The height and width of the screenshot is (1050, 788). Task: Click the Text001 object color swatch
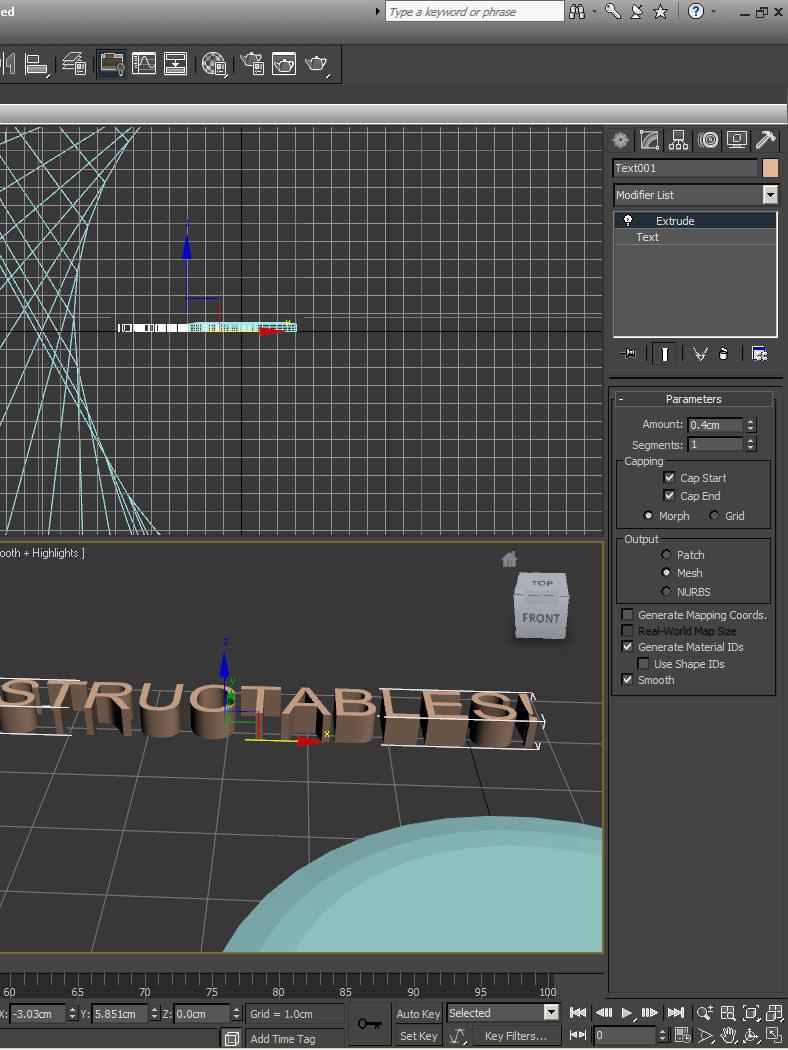(770, 168)
